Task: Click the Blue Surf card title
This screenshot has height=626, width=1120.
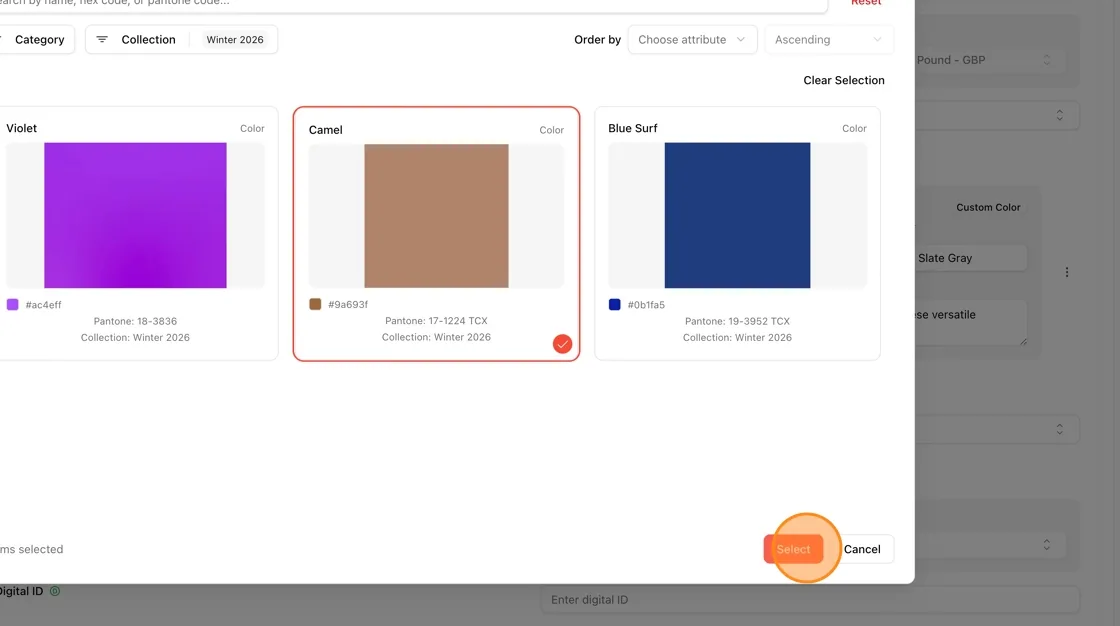Action: 632,128
